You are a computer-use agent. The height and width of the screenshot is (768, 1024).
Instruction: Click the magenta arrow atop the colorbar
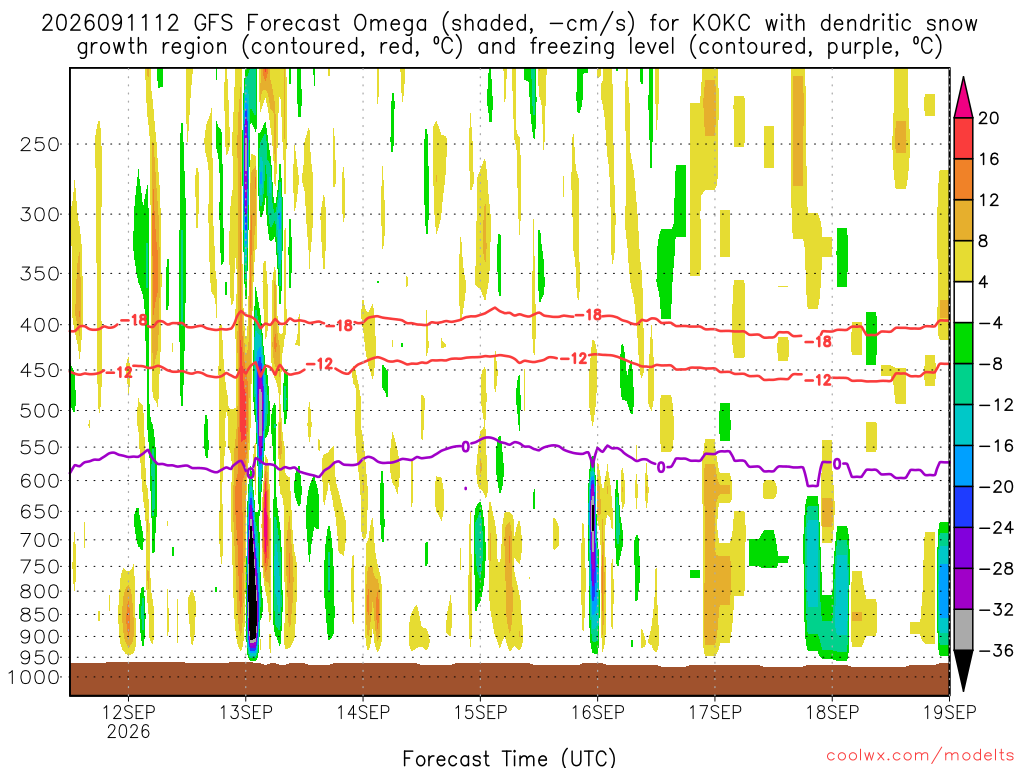963,97
